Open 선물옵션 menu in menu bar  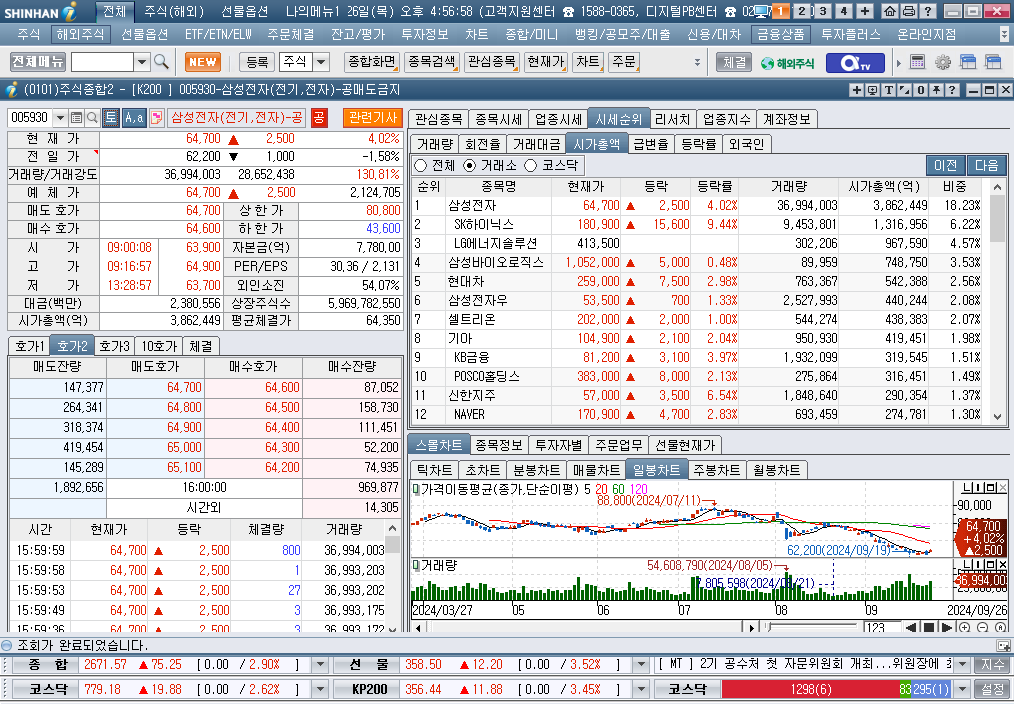(144, 34)
